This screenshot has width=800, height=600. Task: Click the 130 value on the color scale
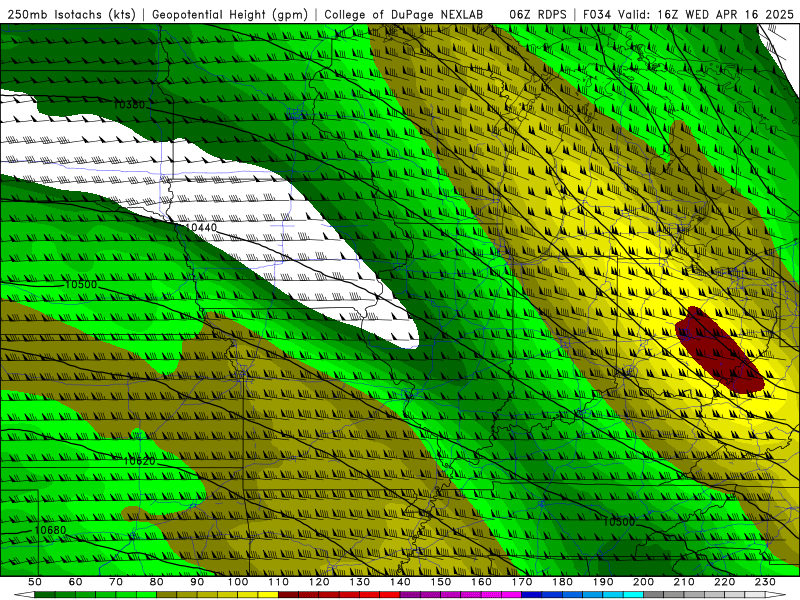[360, 582]
